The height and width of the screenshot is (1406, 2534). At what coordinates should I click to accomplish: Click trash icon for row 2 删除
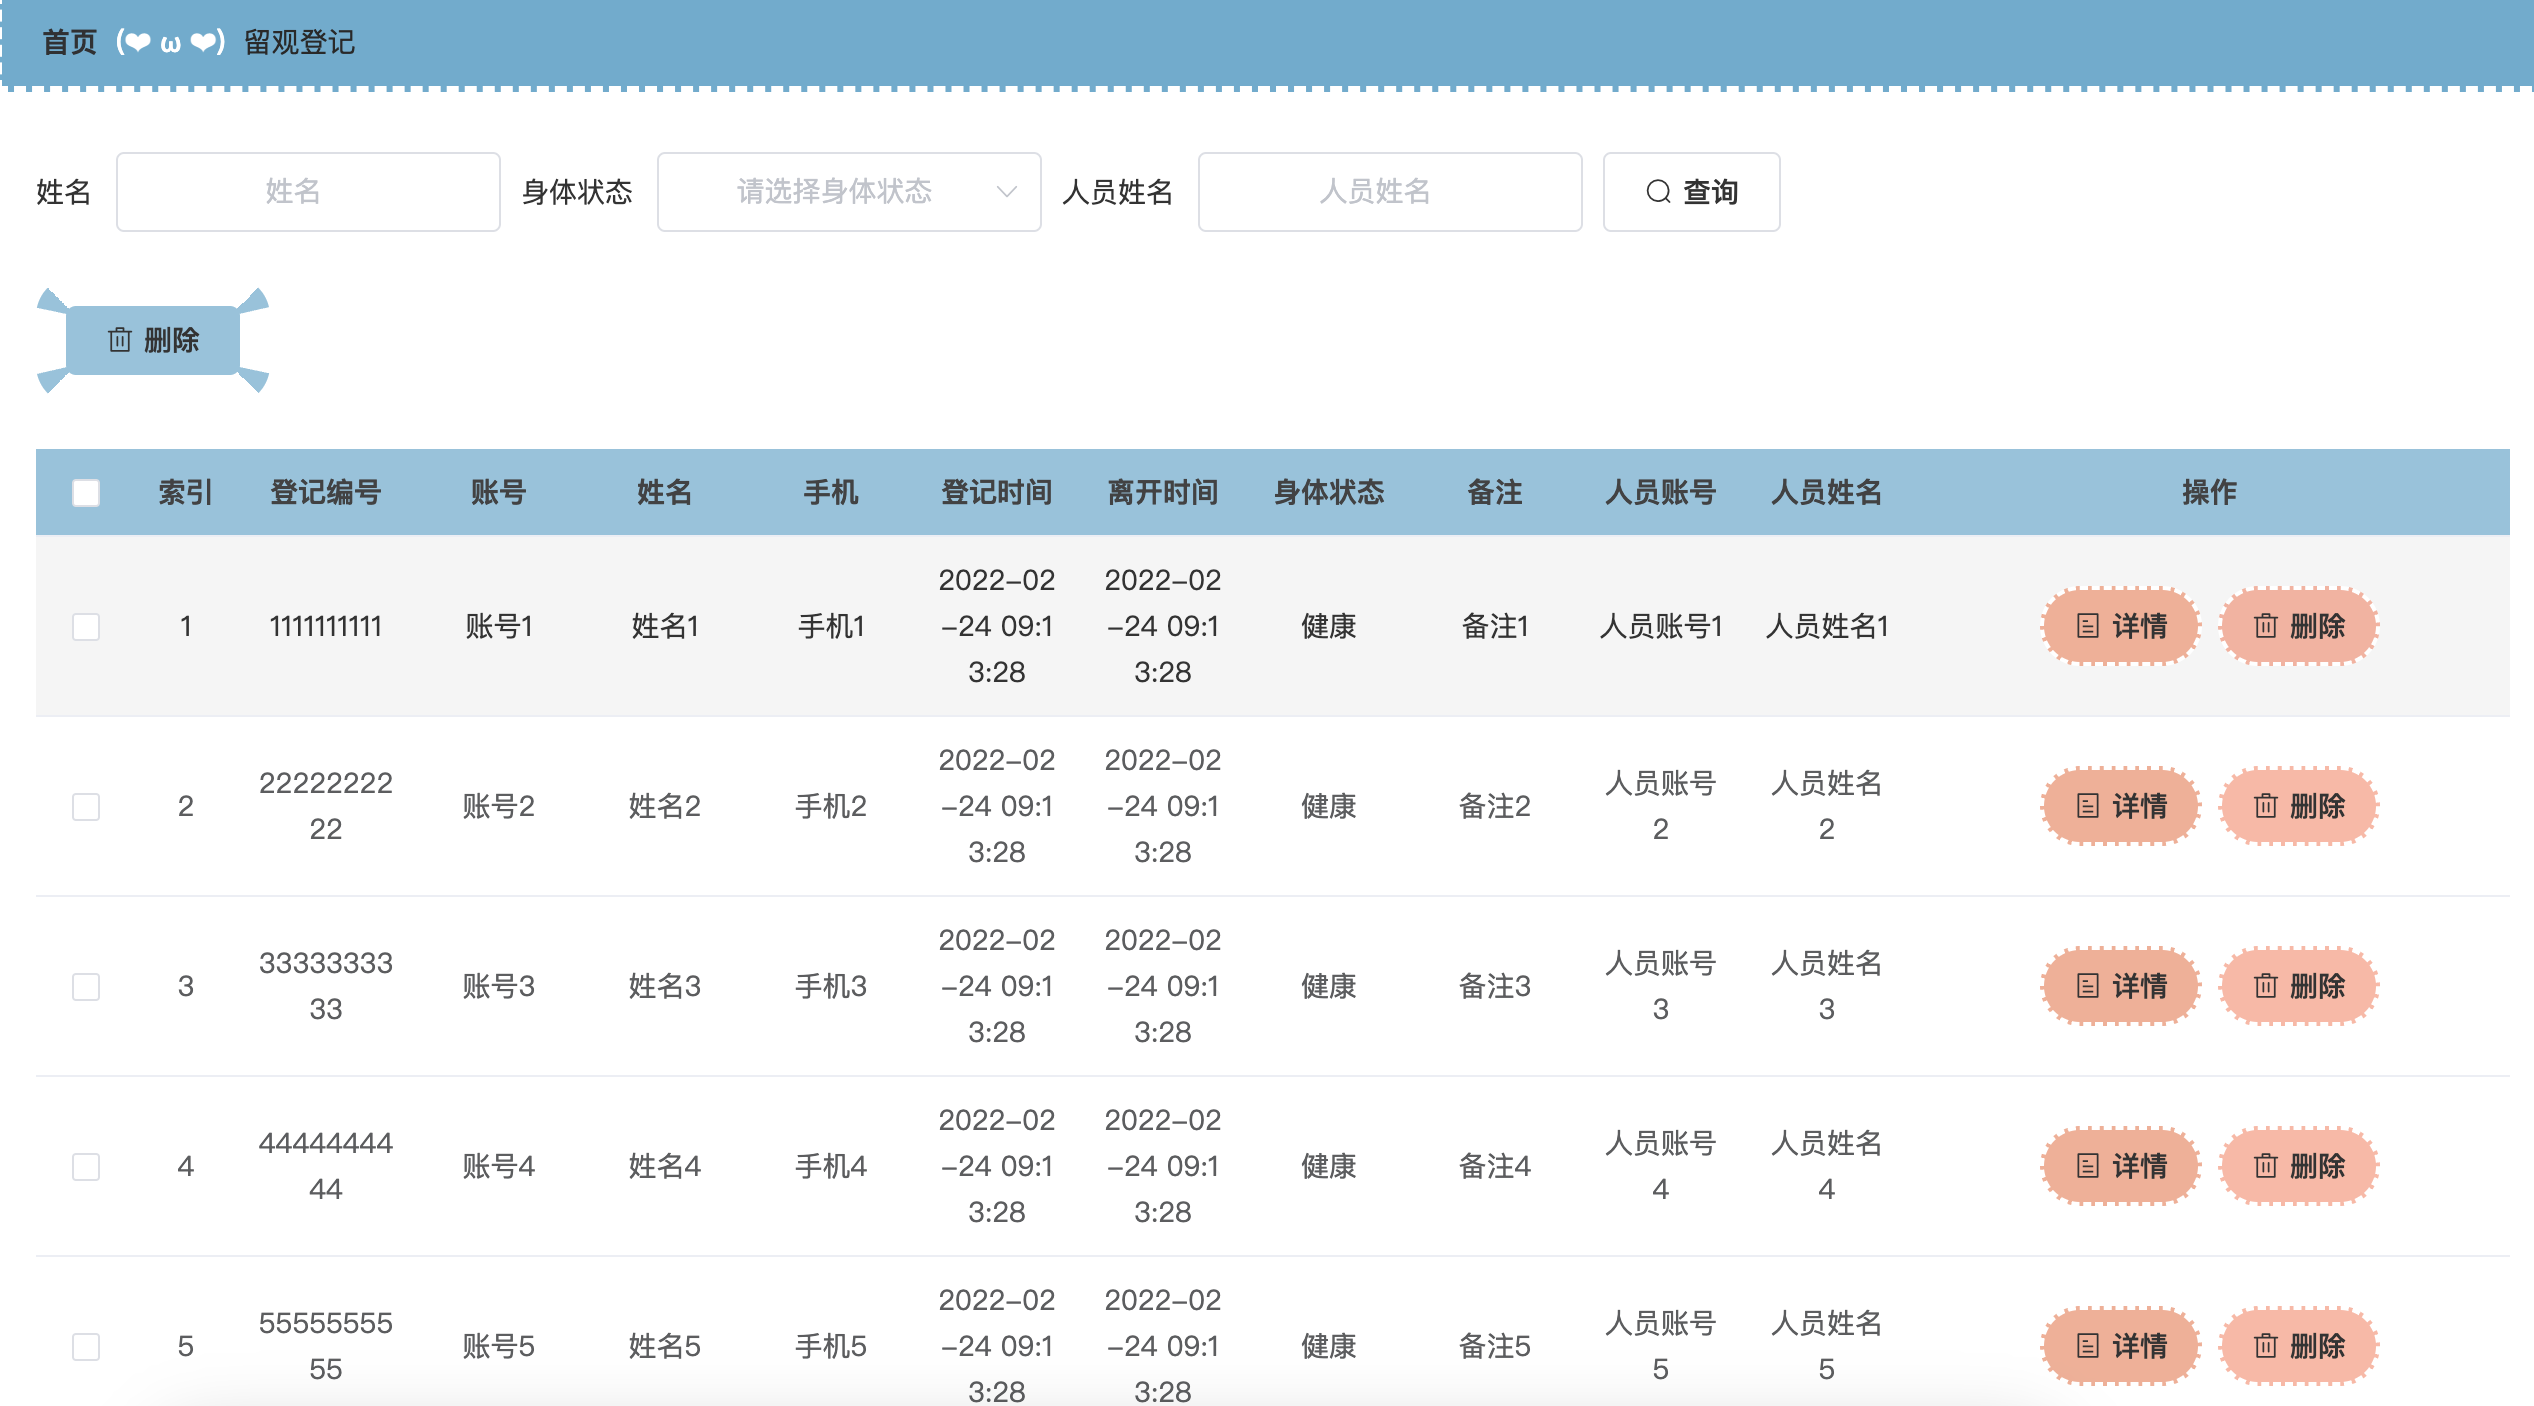tap(2265, 806)
